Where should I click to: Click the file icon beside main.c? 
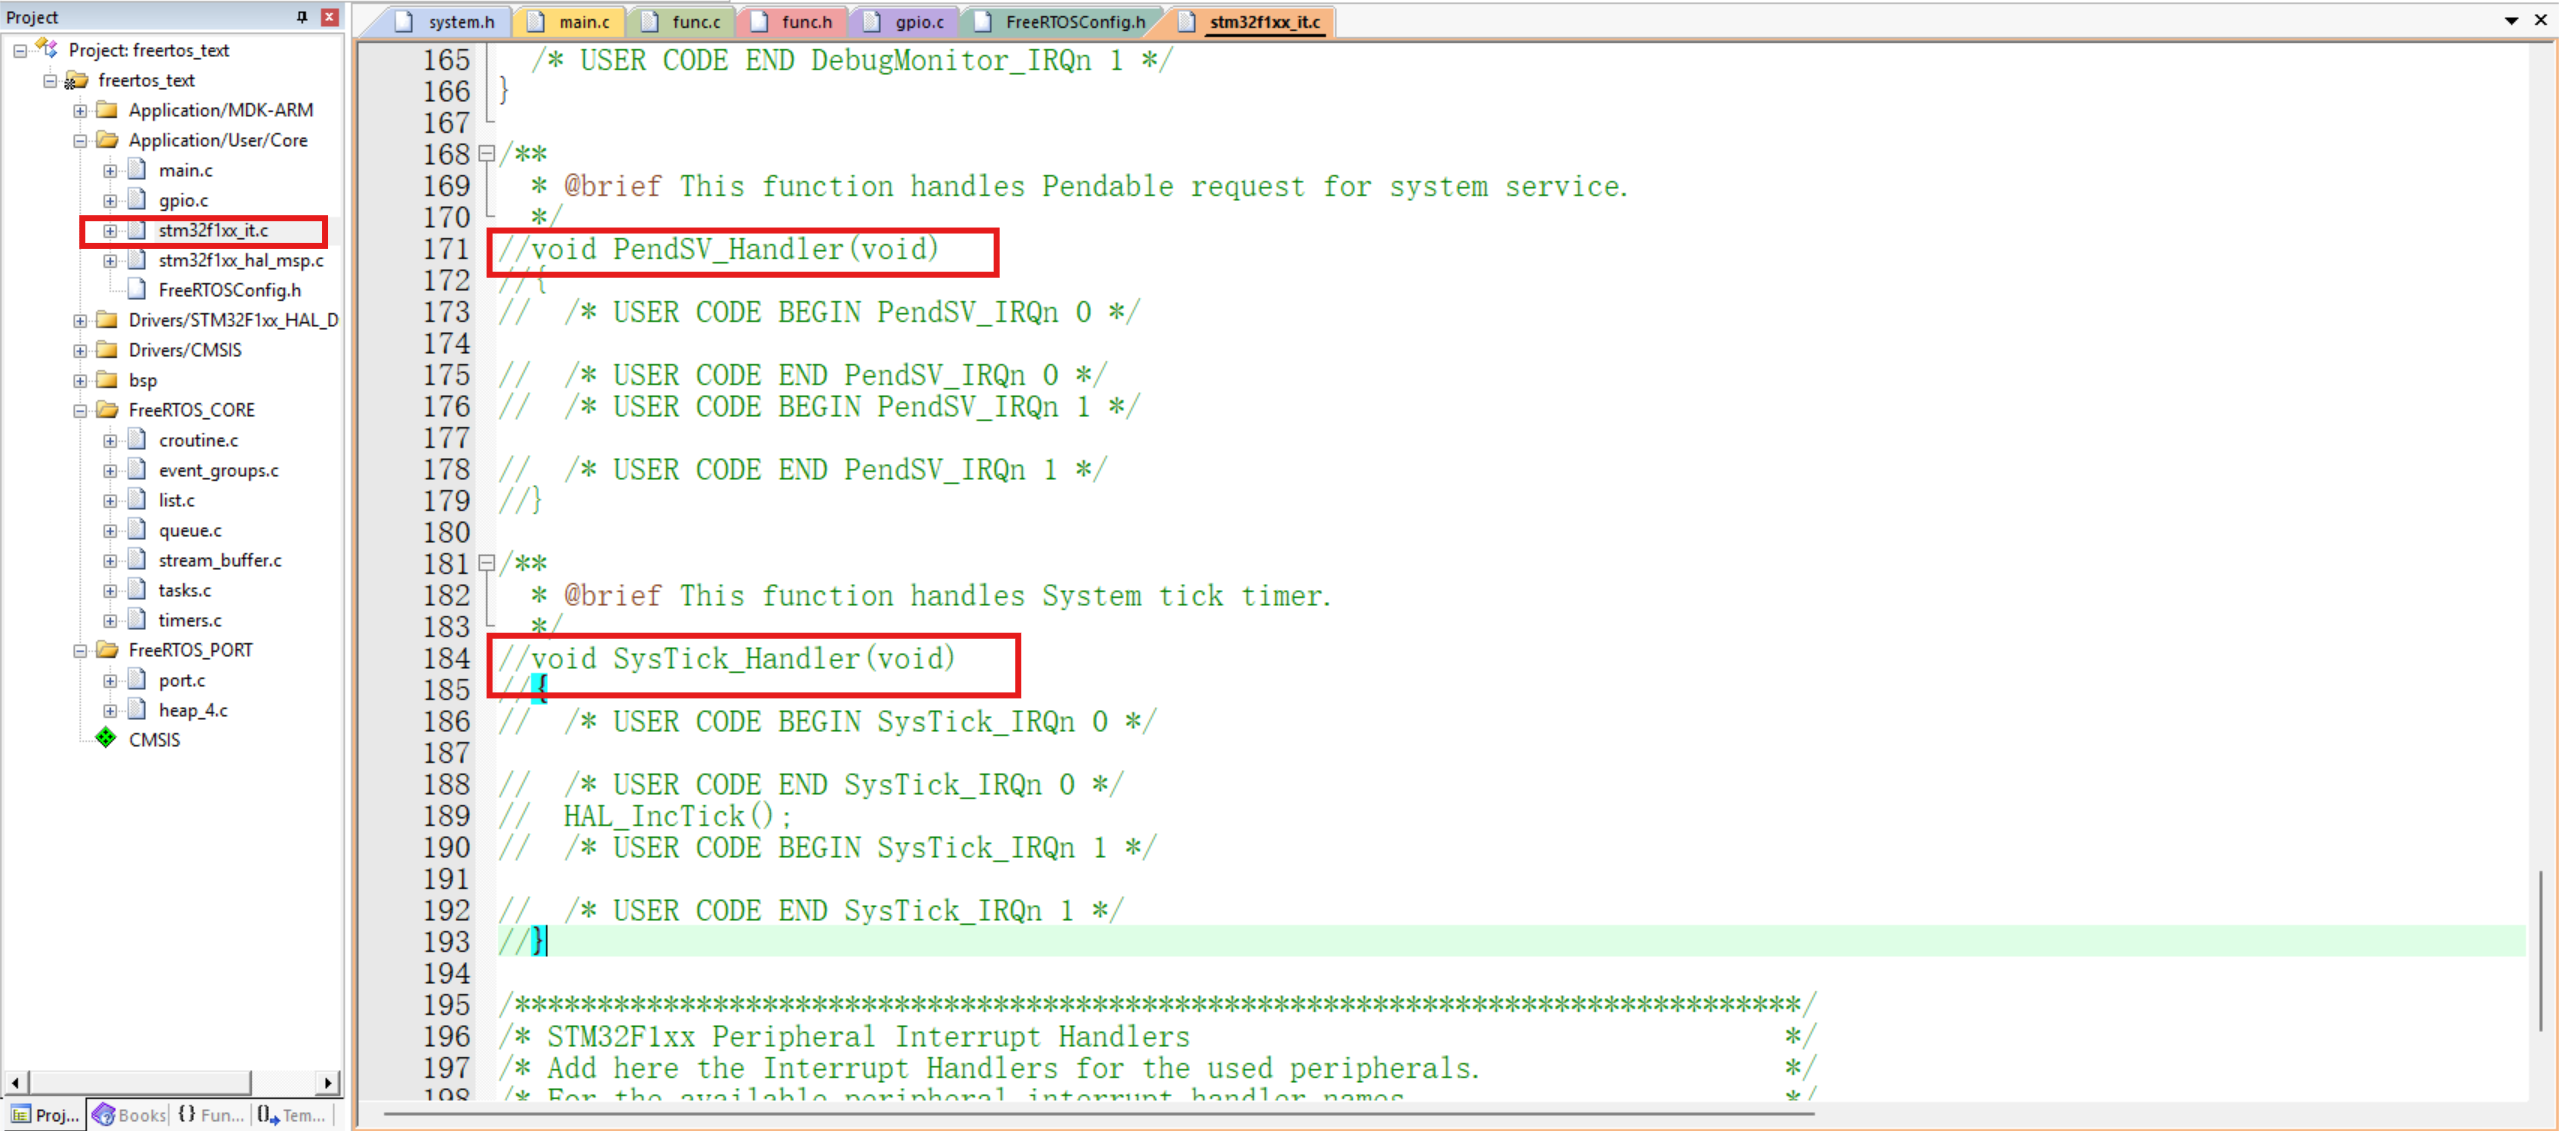pos(135,170)
